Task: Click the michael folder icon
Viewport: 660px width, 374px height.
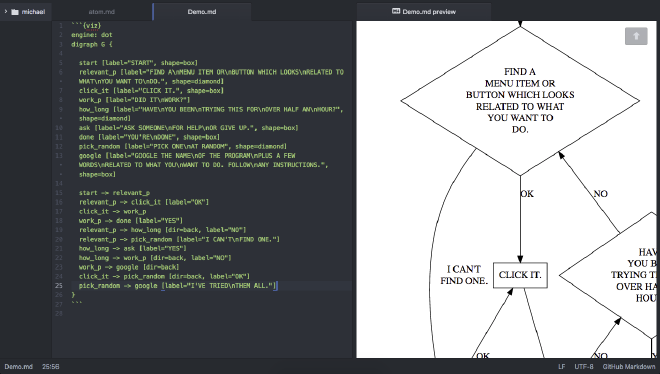Action: pos(15,12)
